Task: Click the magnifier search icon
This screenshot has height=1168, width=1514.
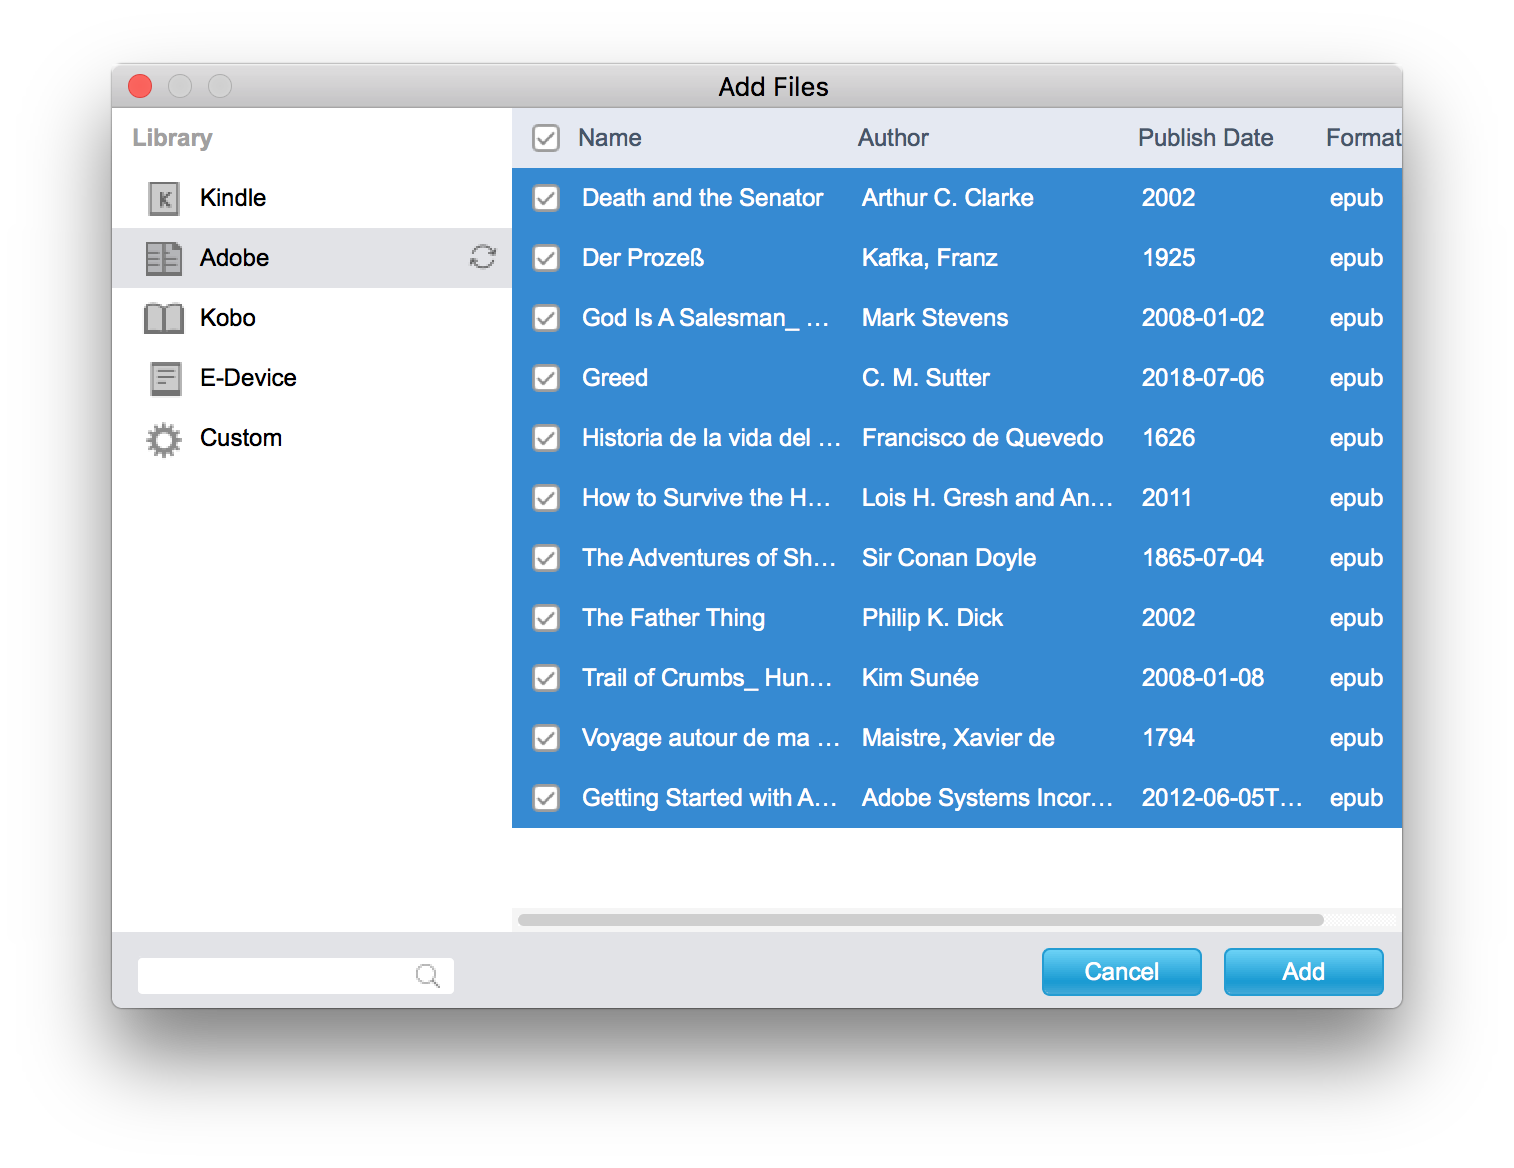Action: pos(427,975)
